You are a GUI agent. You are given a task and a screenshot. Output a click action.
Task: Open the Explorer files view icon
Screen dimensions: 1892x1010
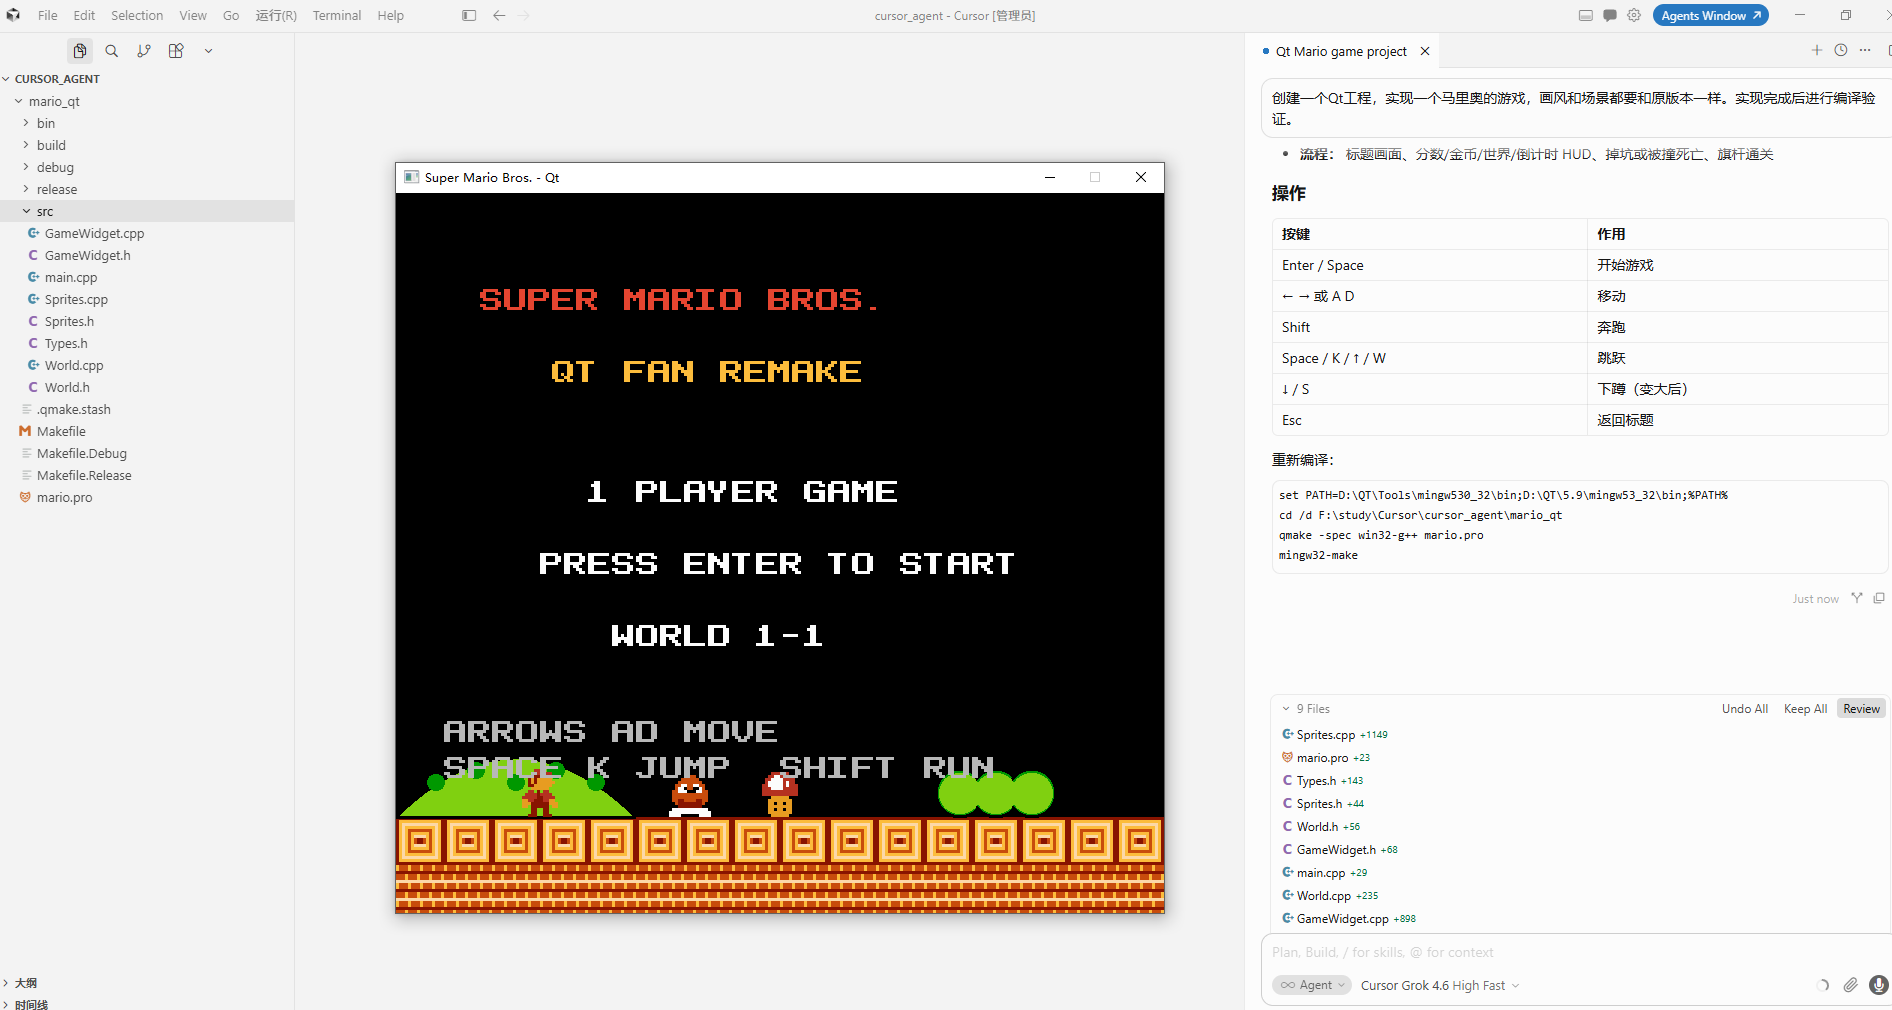(80, 51)
